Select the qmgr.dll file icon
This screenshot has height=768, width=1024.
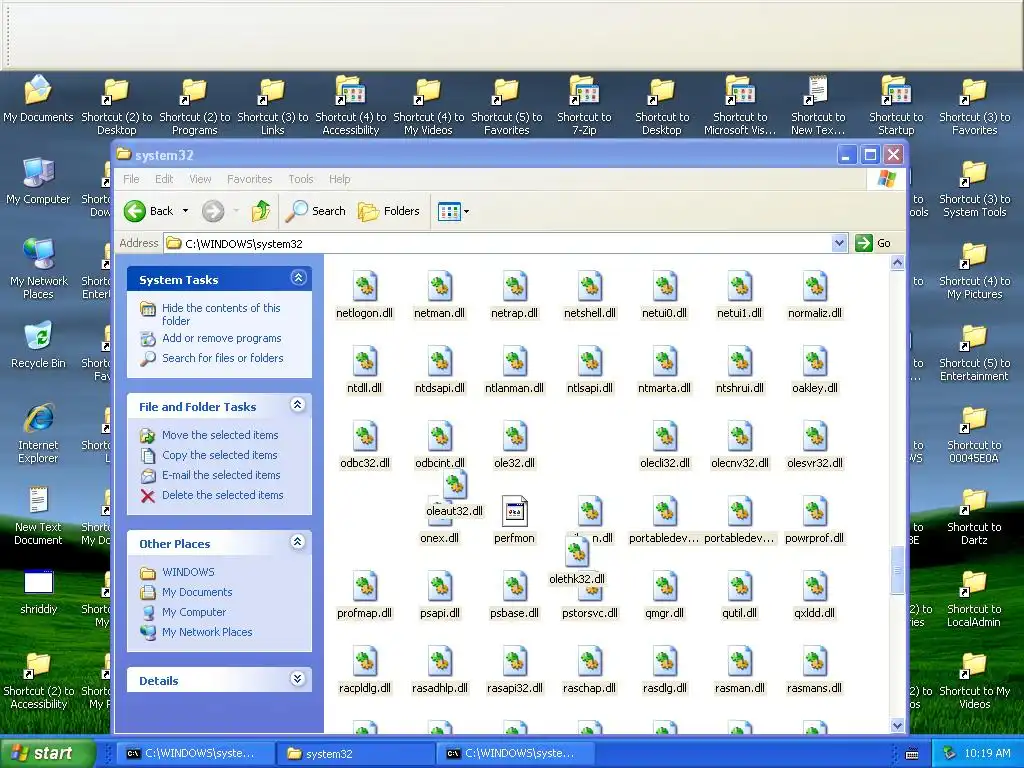coord(664,587)
